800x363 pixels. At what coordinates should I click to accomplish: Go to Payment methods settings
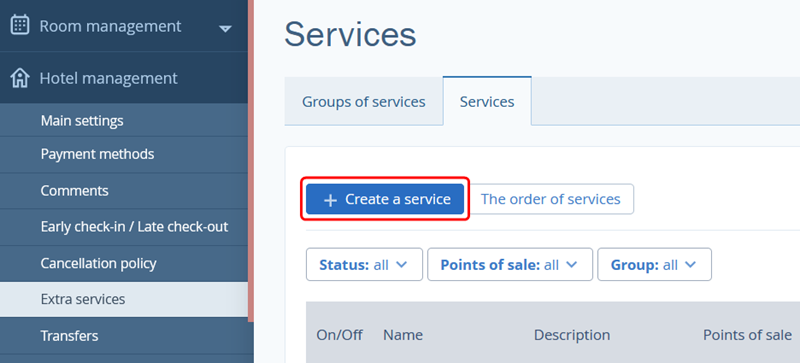[x=123, y=154]
